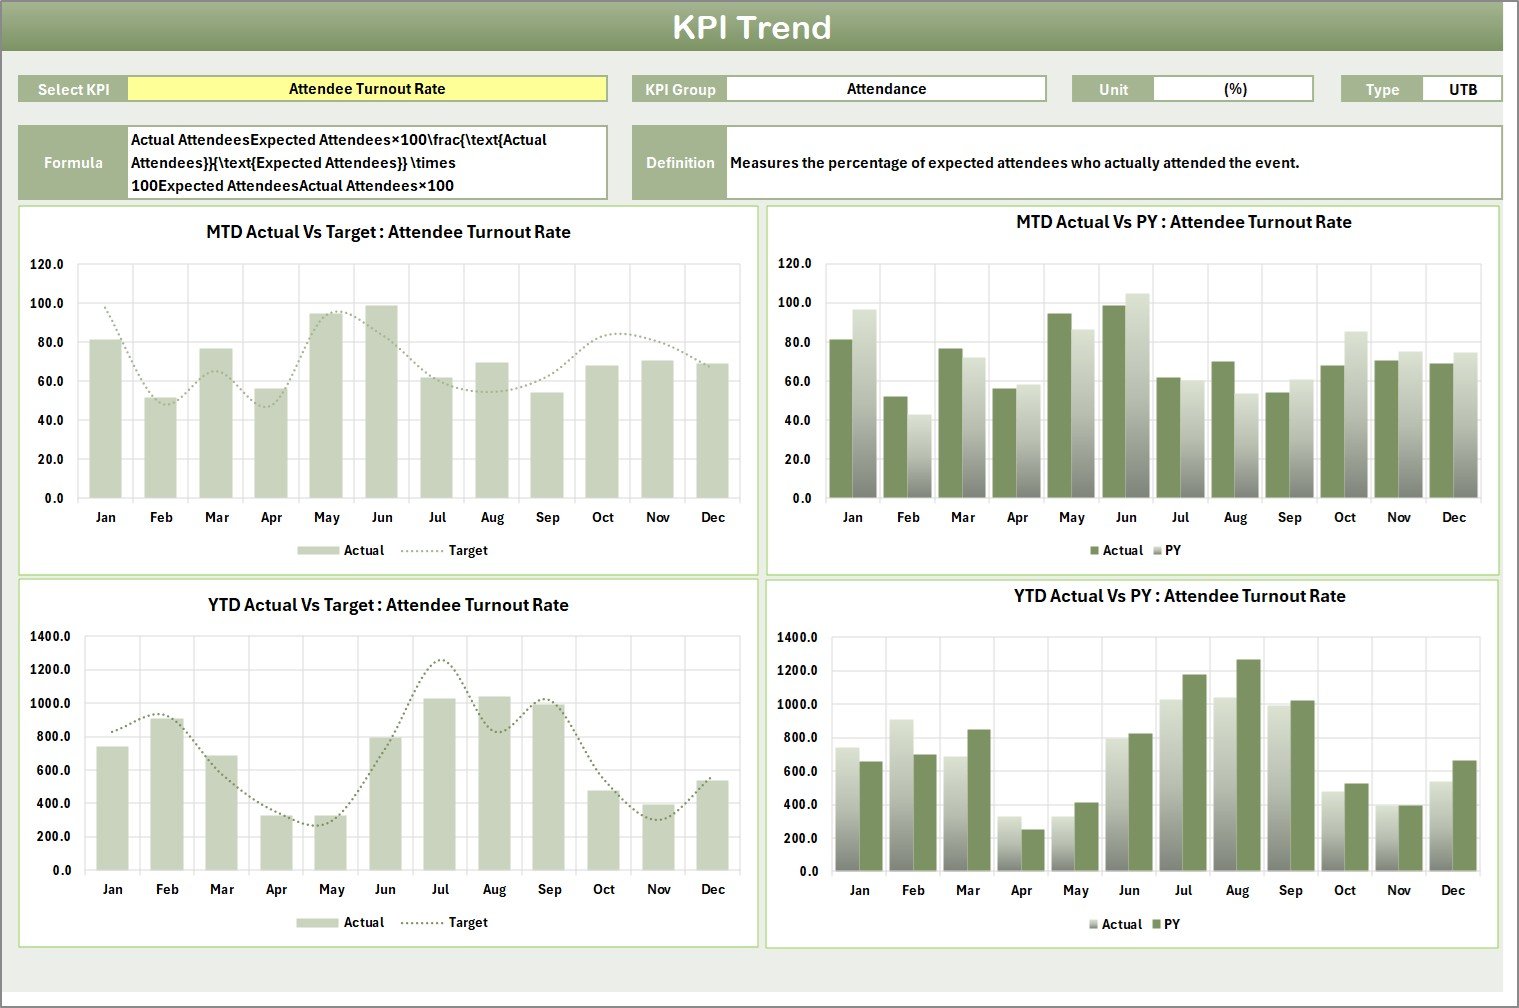This screenshot has height=1008, width=1519.
Task: Toggle the PY legend in MTD PY chart
Action: 1170,550
